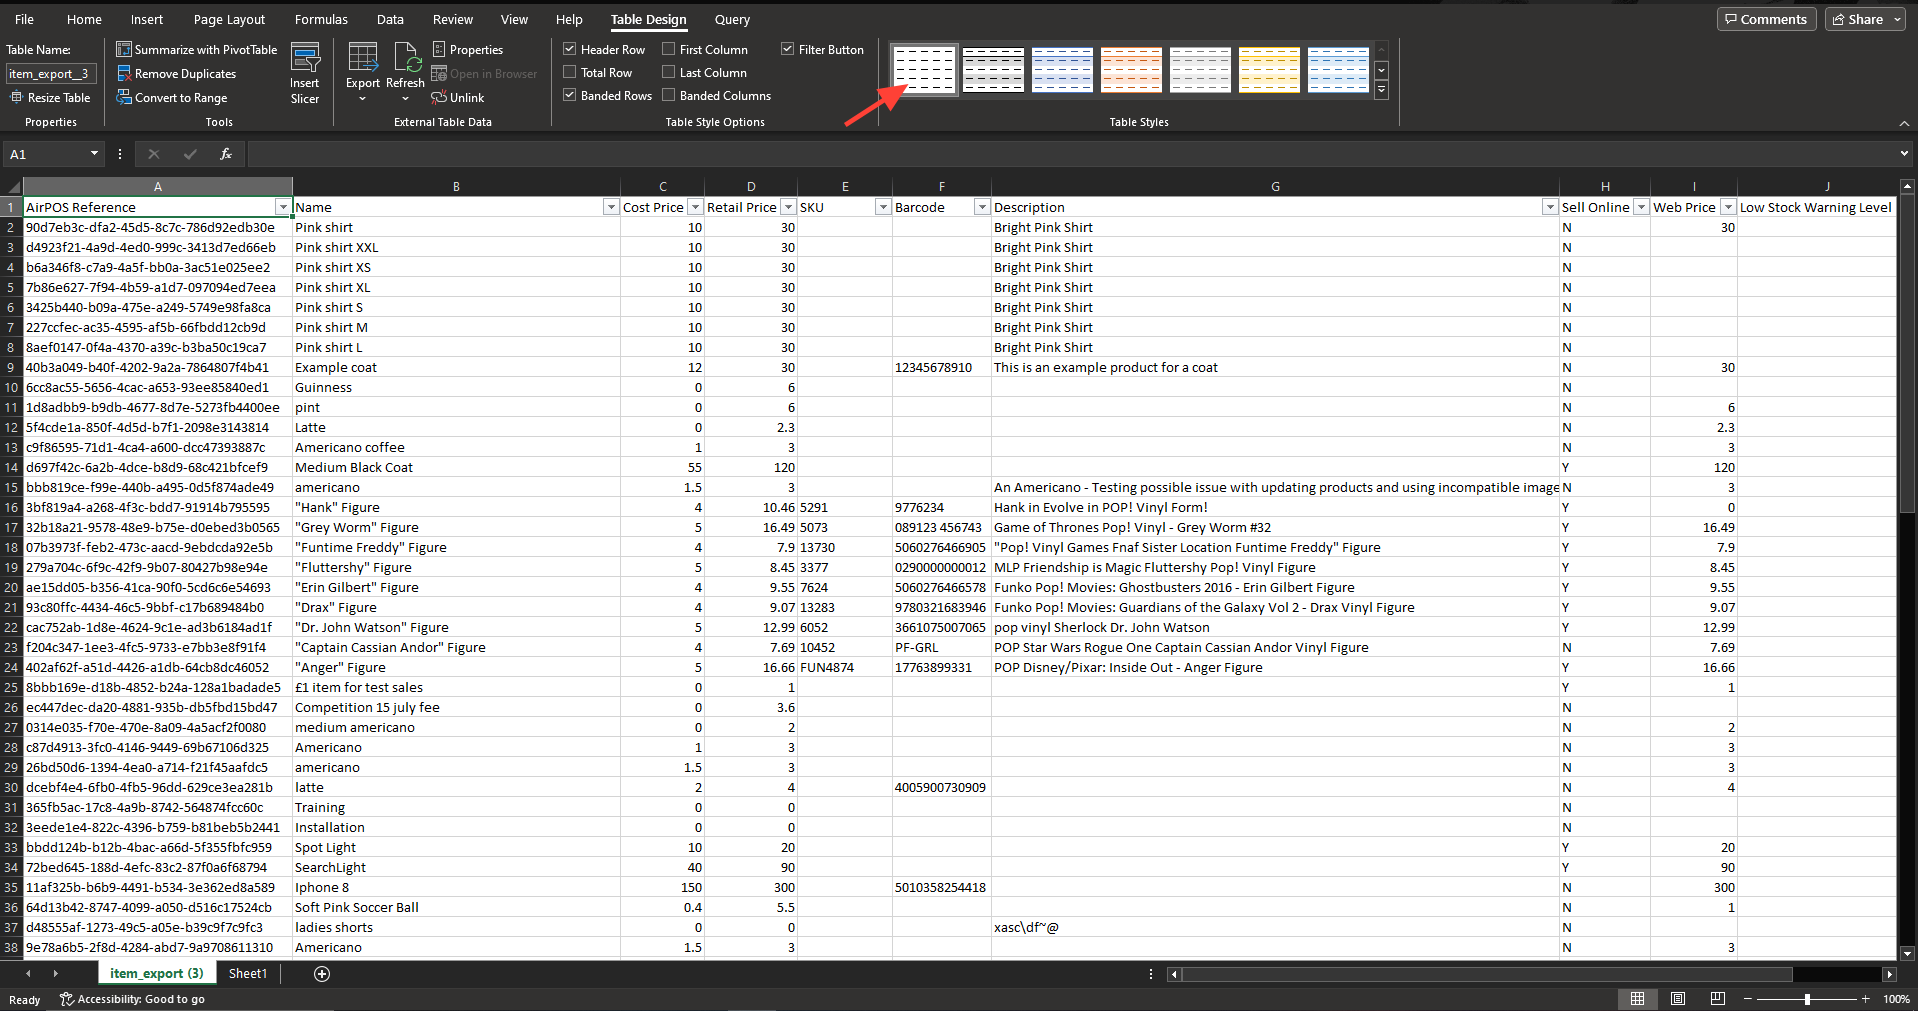Zoom out with minus button

[1748, 999]
